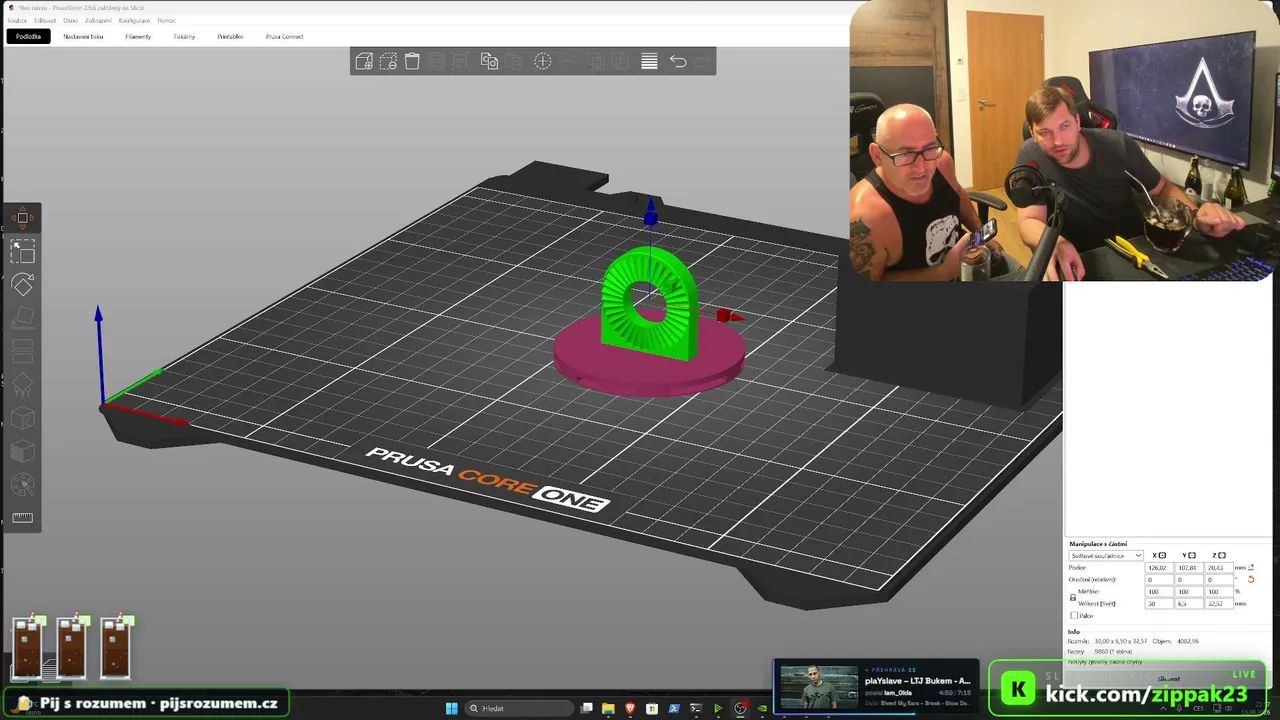Open the Zobrazení menu
The width and height of the screenshot is (1280, 720).
click(x=98, y=20)
